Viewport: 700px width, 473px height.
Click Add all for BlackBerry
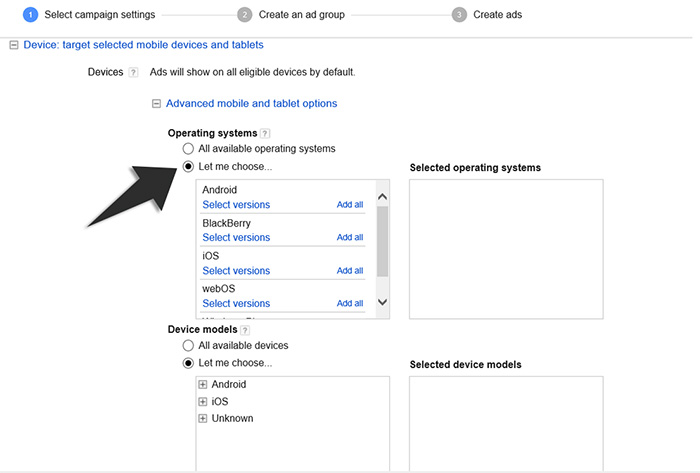pos(350,238)
